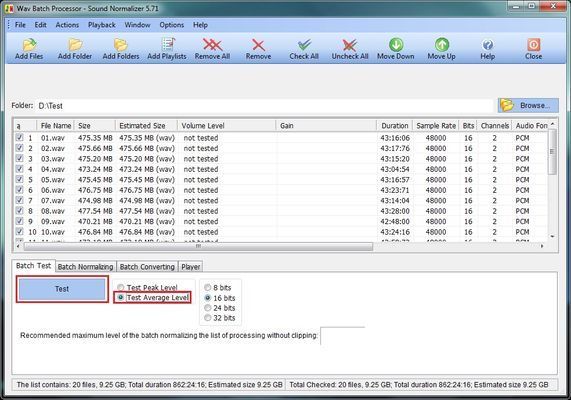Image resolution: width=571 pixels, height=400 pixels.
Task: Select the 16 bits option
Action: pos(208,298)
